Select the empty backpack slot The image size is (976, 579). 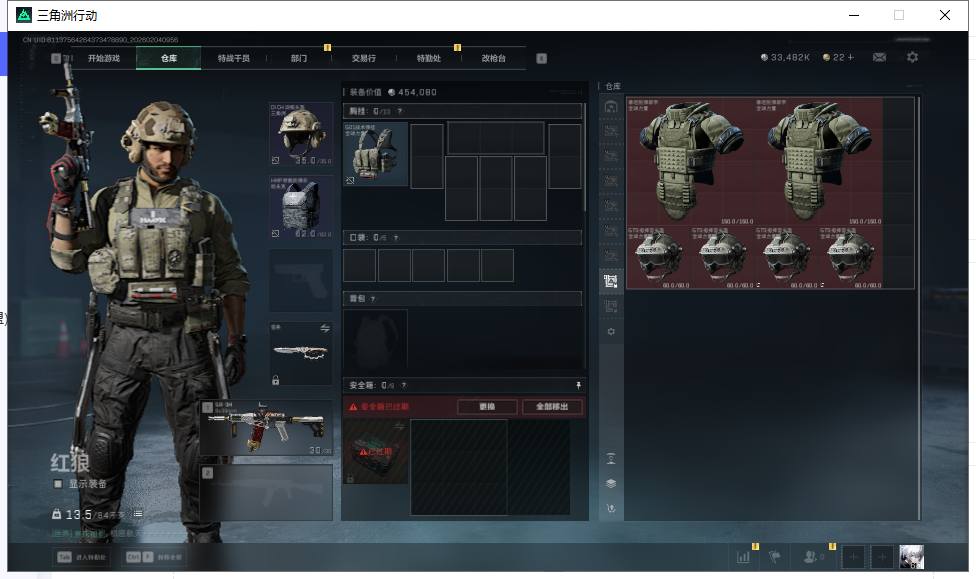(375, 341)
